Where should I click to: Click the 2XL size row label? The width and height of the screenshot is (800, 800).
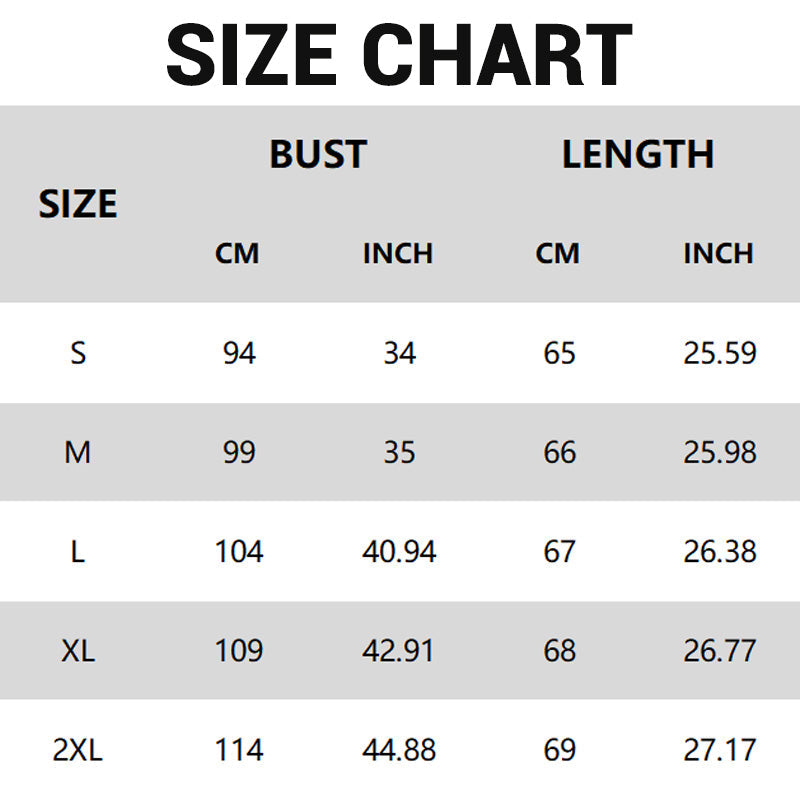78,750
